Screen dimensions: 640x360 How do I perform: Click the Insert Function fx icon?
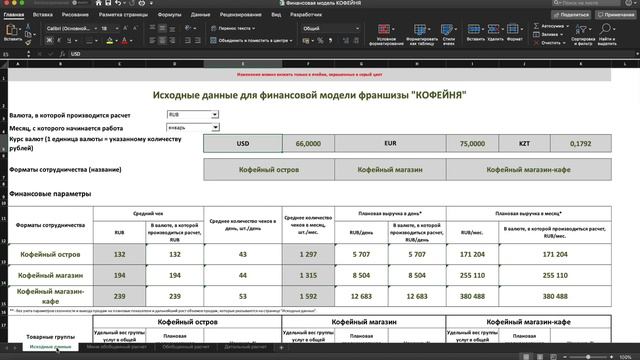tap(62, 53)
